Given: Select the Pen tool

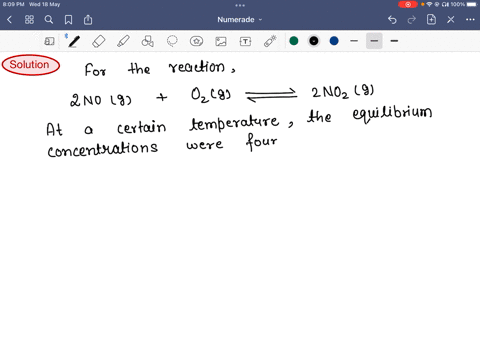Looking at the screenshot, I should click(x=74, y=41).
